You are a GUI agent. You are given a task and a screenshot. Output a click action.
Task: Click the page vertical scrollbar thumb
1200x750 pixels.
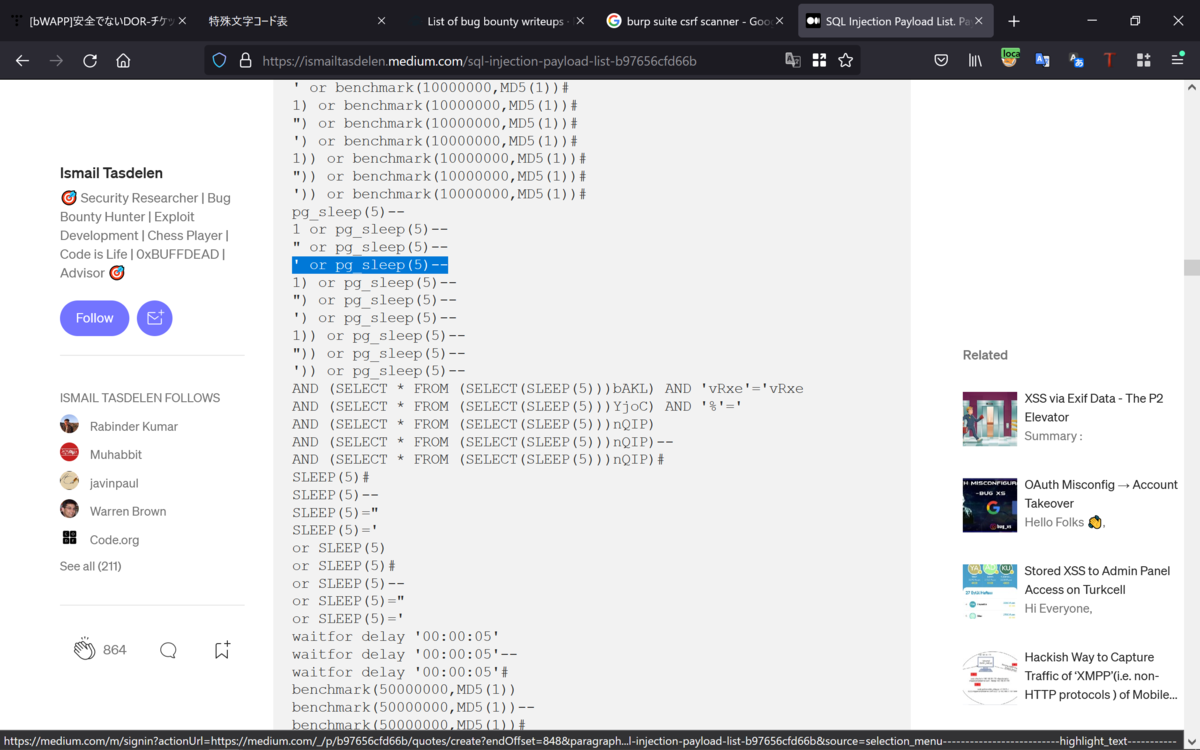coord(1191,267)
